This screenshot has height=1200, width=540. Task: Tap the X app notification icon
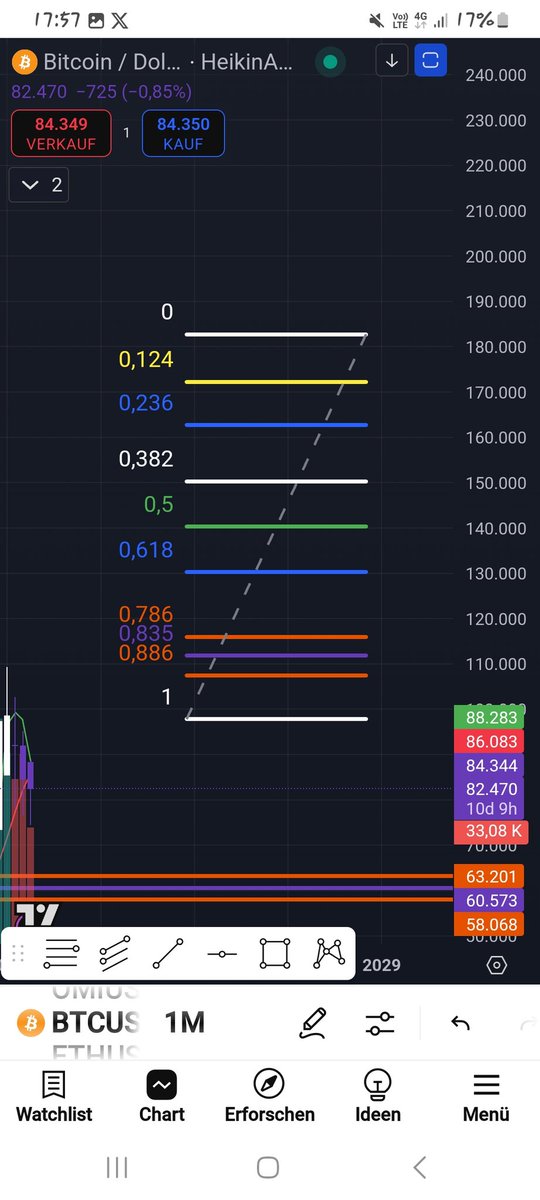point(121,19)
